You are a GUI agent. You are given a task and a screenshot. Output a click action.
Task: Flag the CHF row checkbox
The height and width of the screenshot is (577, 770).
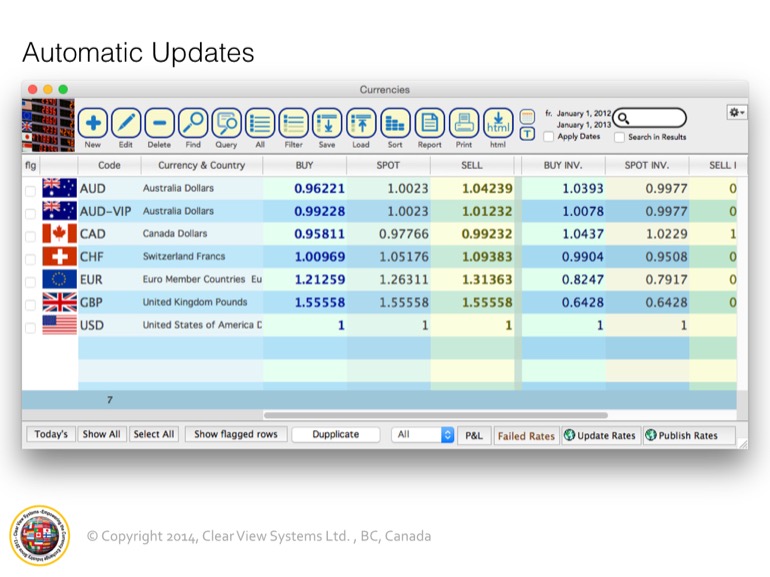[30, 259]
